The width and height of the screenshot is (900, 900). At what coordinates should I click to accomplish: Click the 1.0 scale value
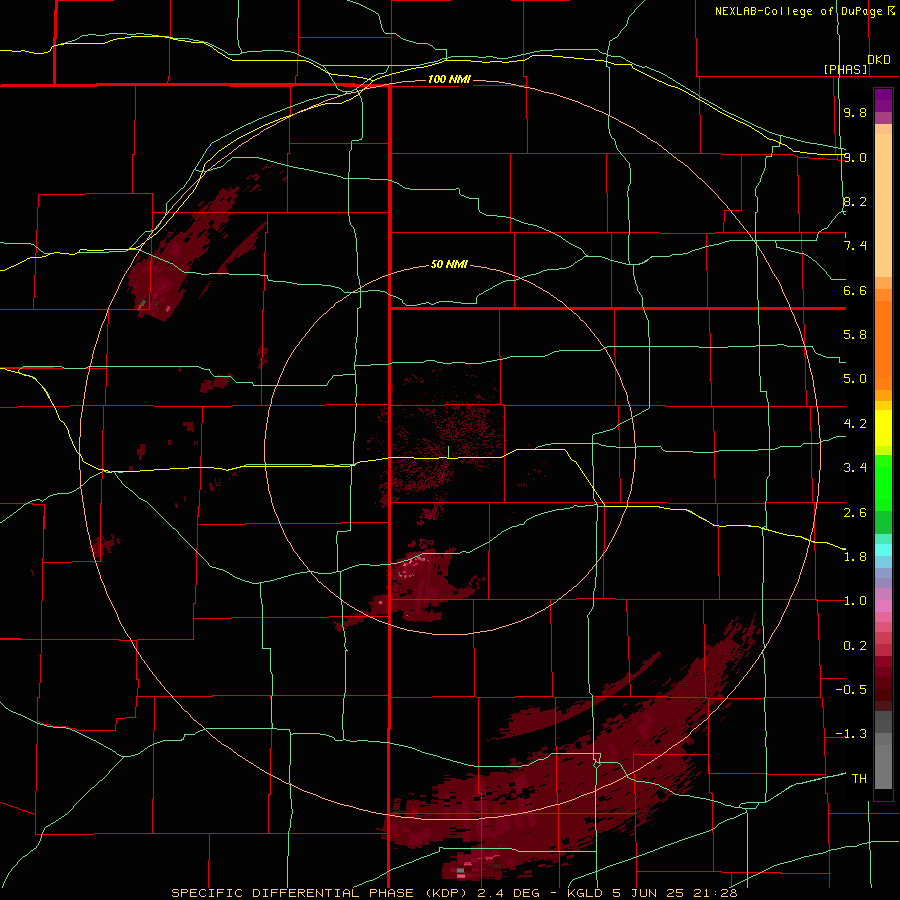coord(855,601)
